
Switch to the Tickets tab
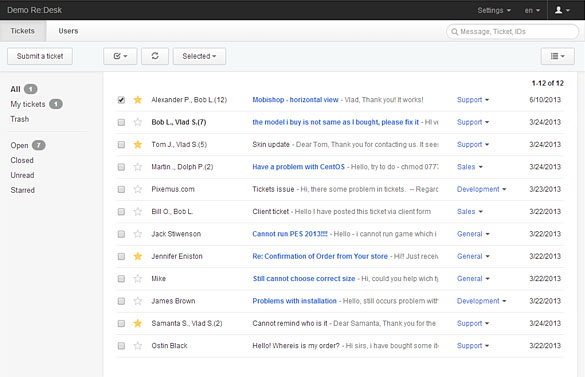click(x=22, y=31)
